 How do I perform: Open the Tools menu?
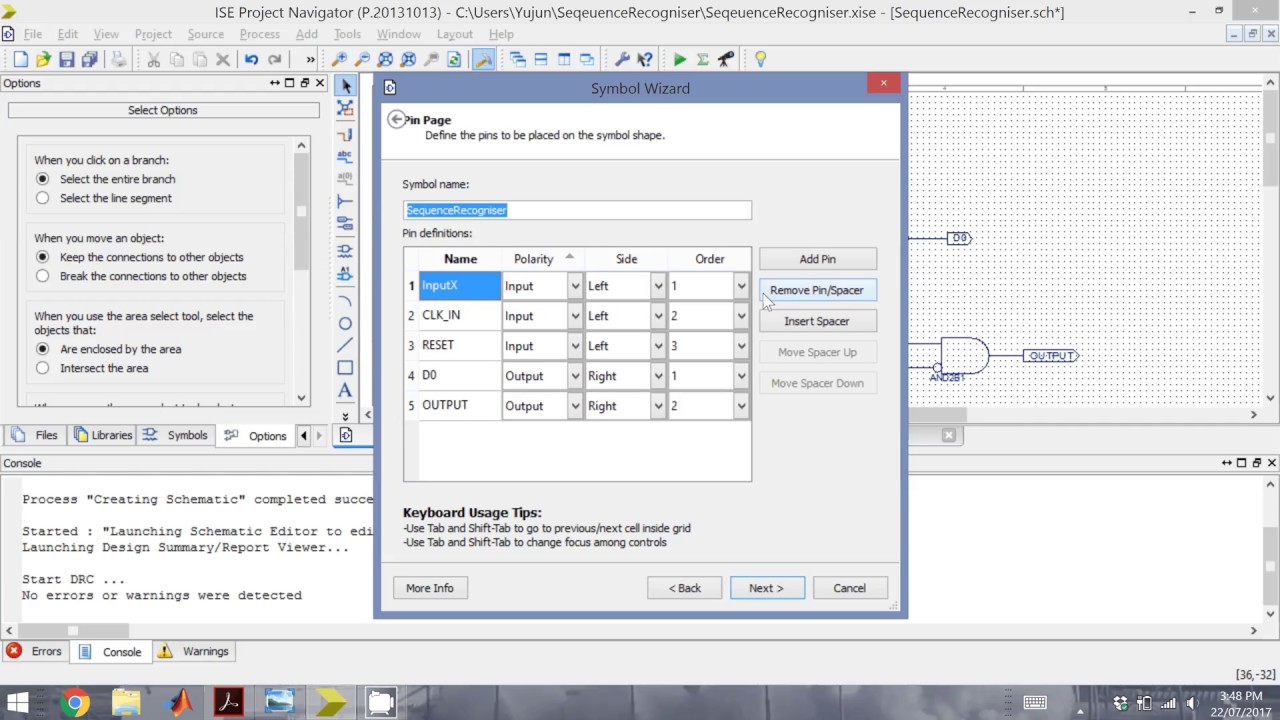coord(347,34)
